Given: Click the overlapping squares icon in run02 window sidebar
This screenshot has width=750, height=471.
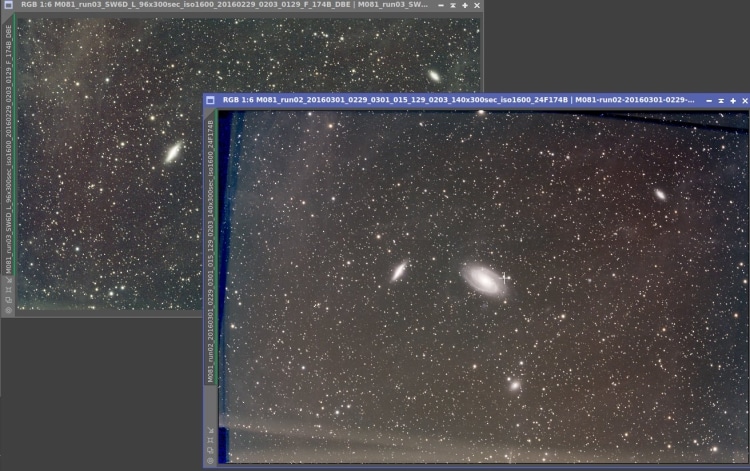Looking at the screenshot, I should [210, 450].
